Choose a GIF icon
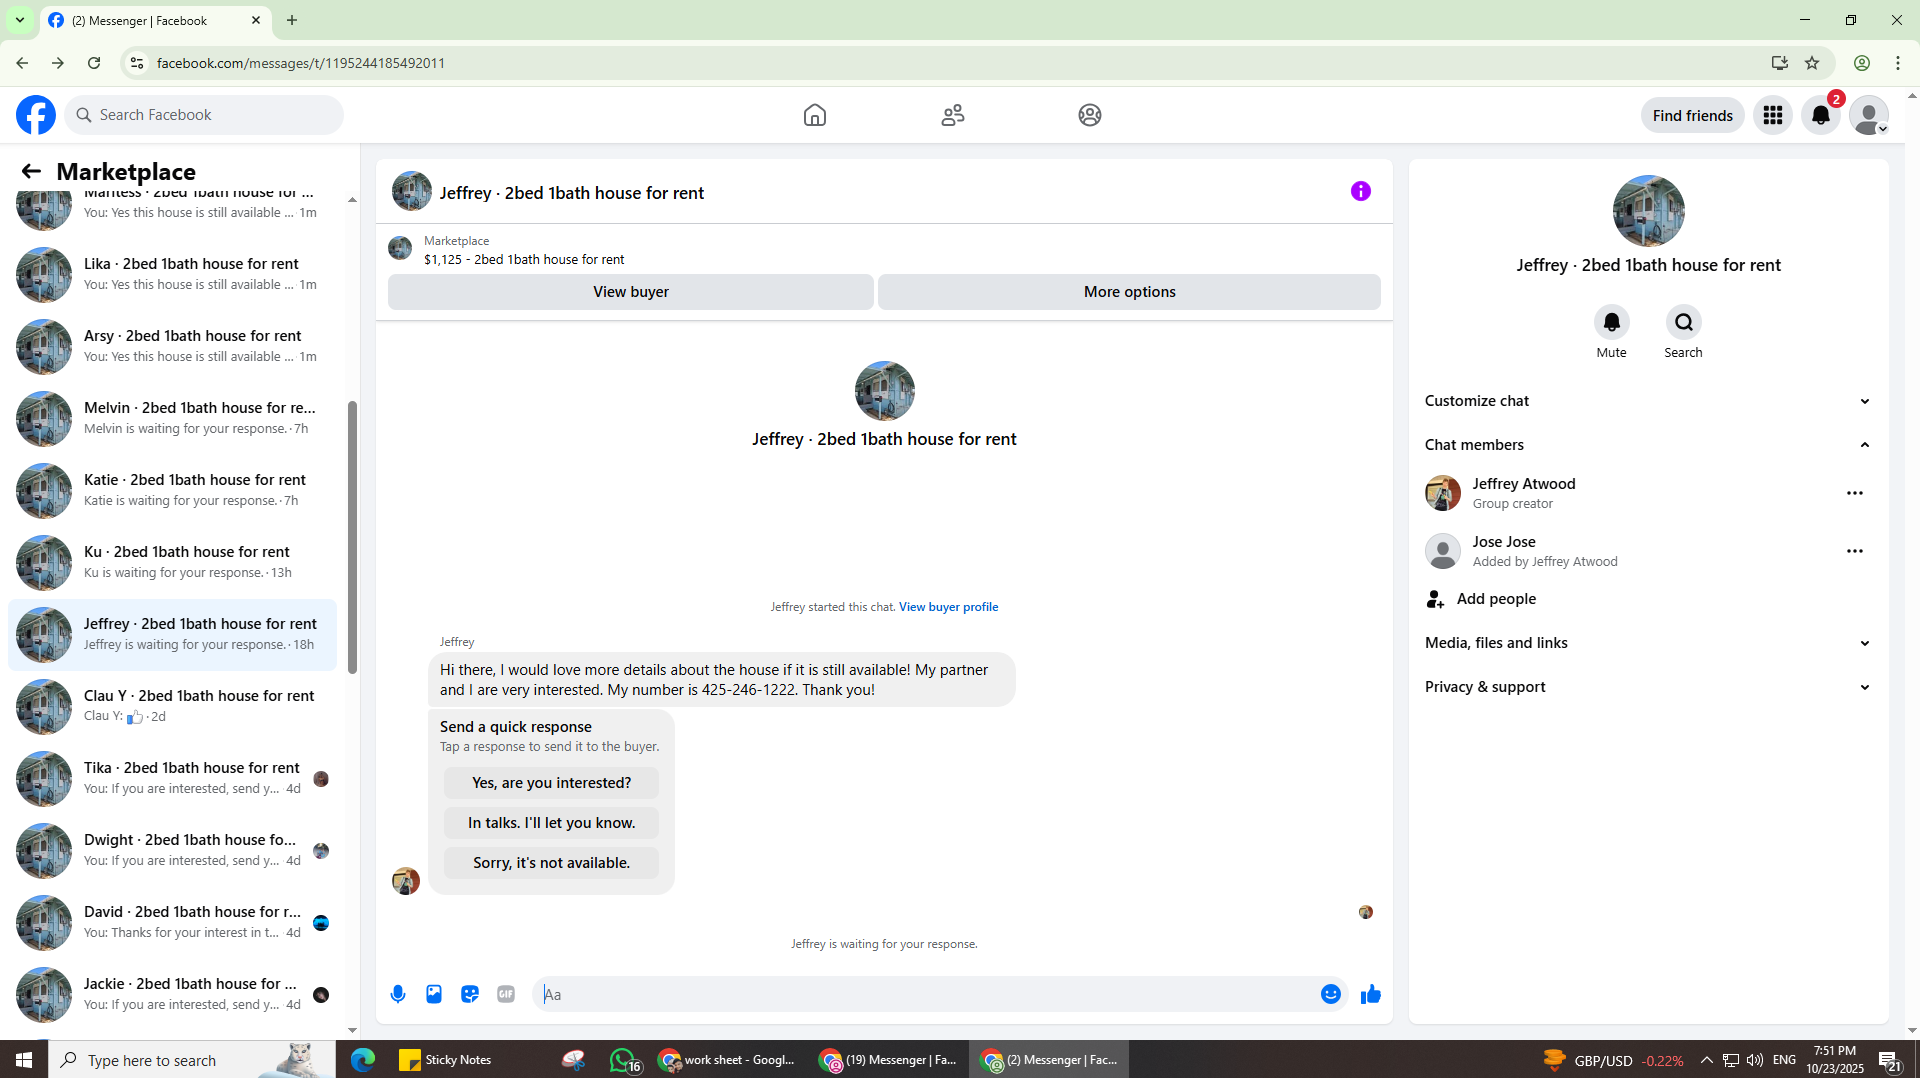 point(506,994)
